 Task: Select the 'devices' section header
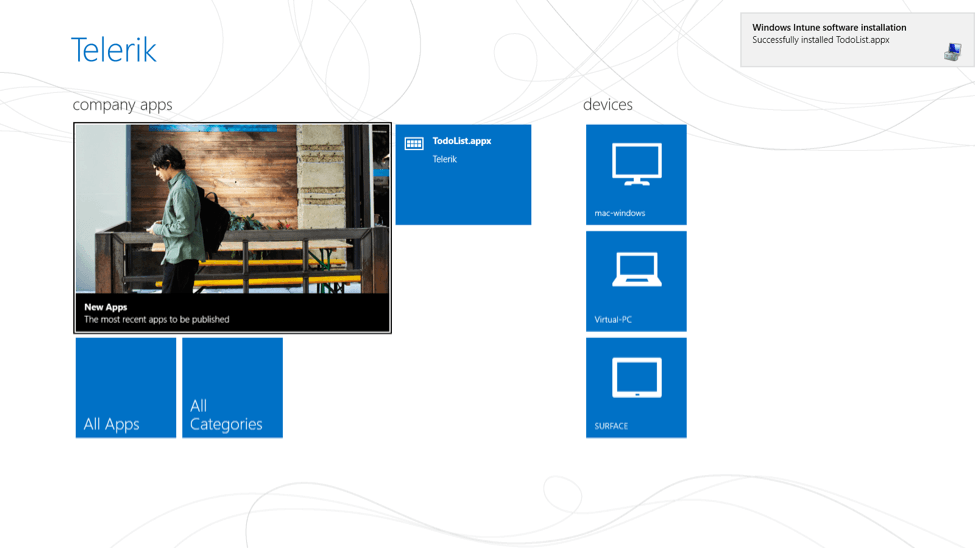point(608,105)
